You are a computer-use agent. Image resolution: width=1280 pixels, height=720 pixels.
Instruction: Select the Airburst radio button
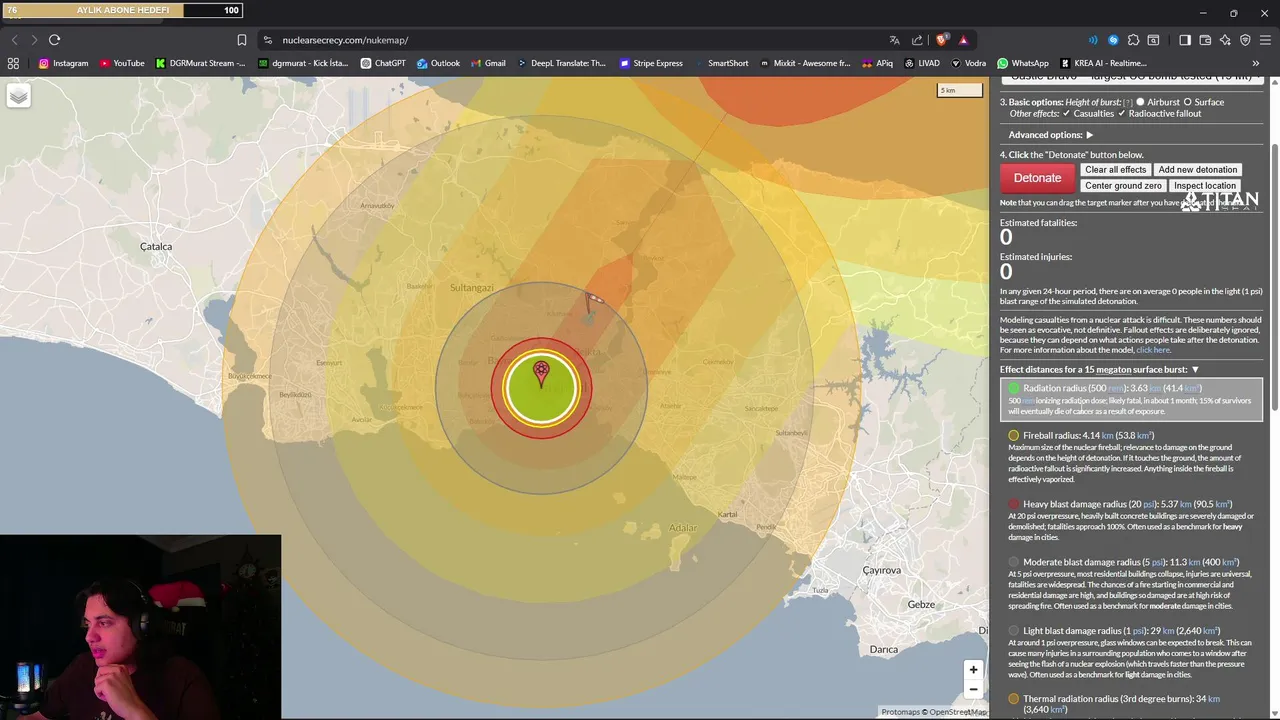[x=1140, y=102]
